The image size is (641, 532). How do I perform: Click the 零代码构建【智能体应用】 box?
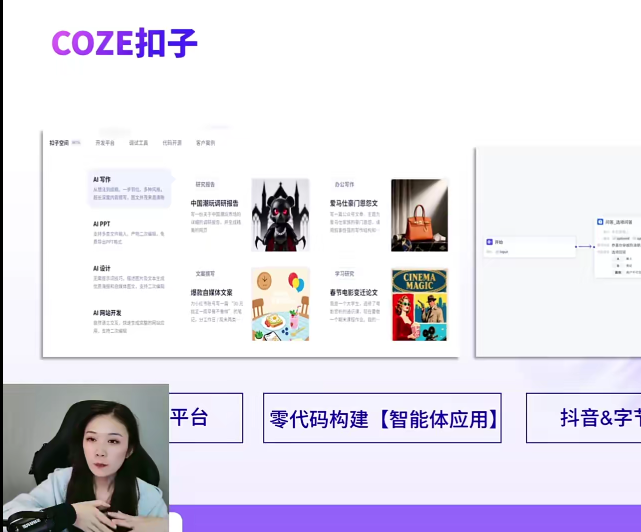(x=382, y=418)
